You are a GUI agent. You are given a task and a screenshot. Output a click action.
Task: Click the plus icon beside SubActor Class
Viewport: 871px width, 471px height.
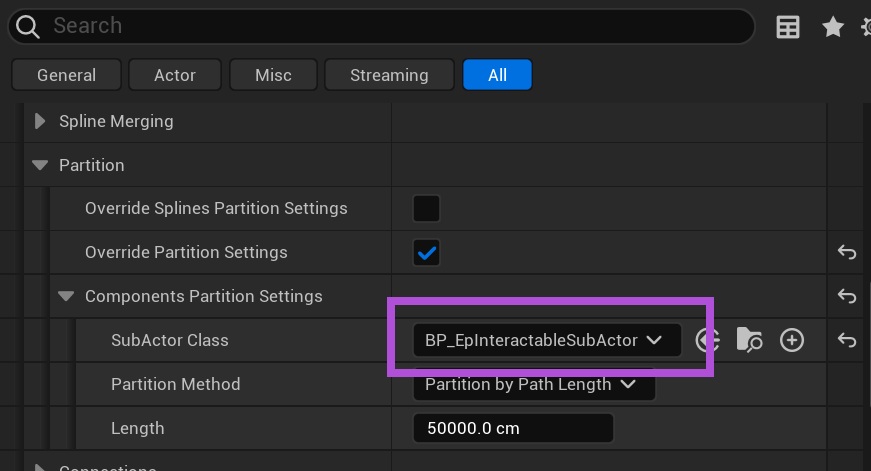click(792, 340)
